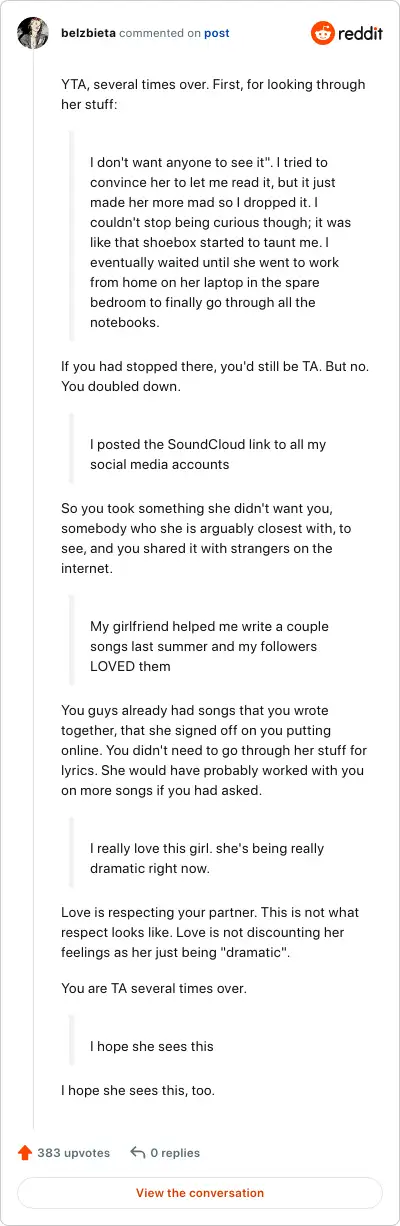Click the vertical comment thread line
This screenshot has height=1226, width=400.
[33, 580]
